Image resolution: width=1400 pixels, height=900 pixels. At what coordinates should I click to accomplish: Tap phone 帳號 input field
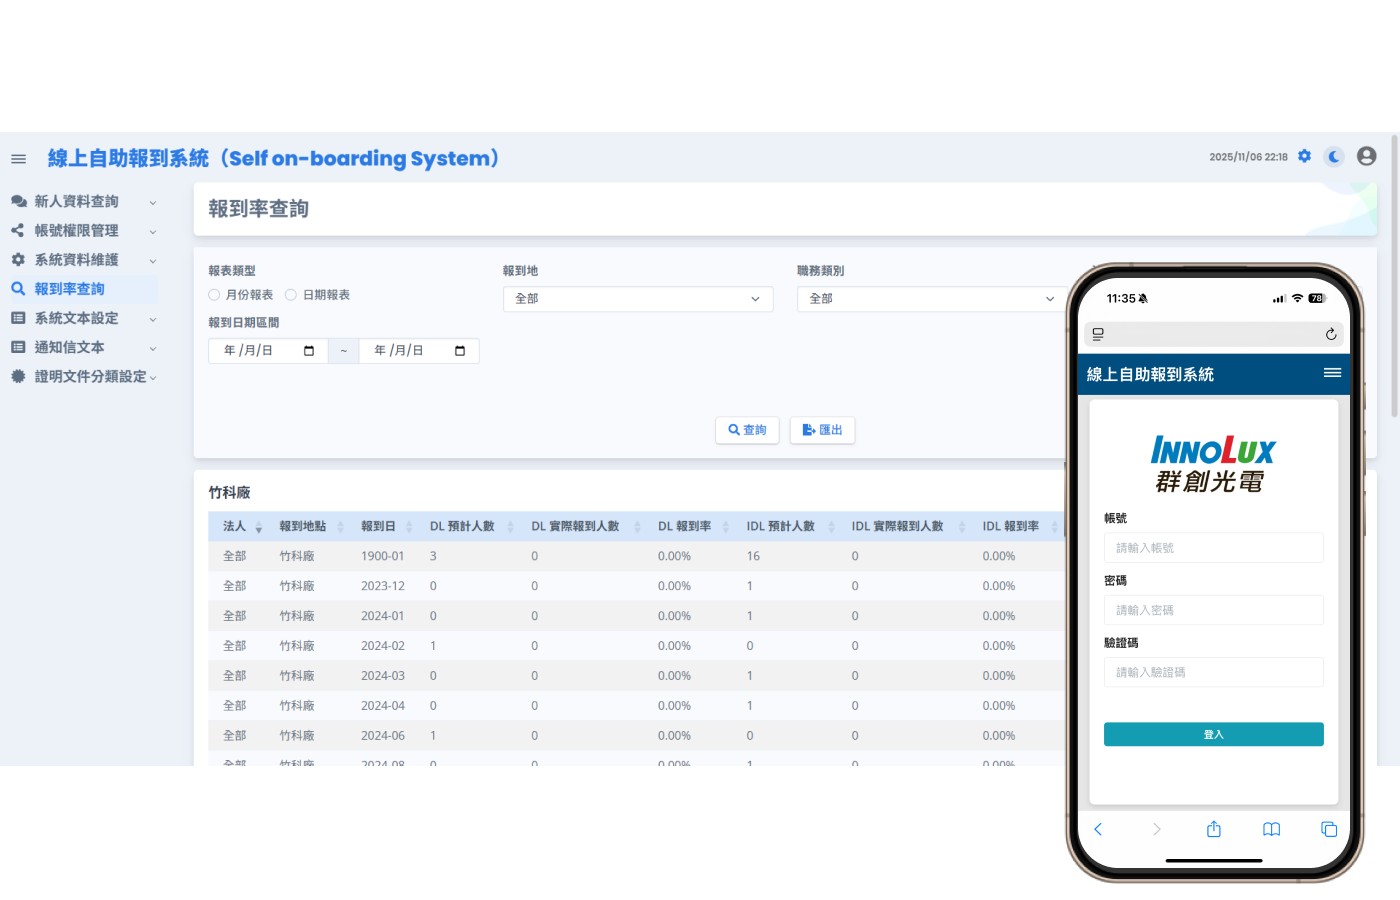[1213, 548]
